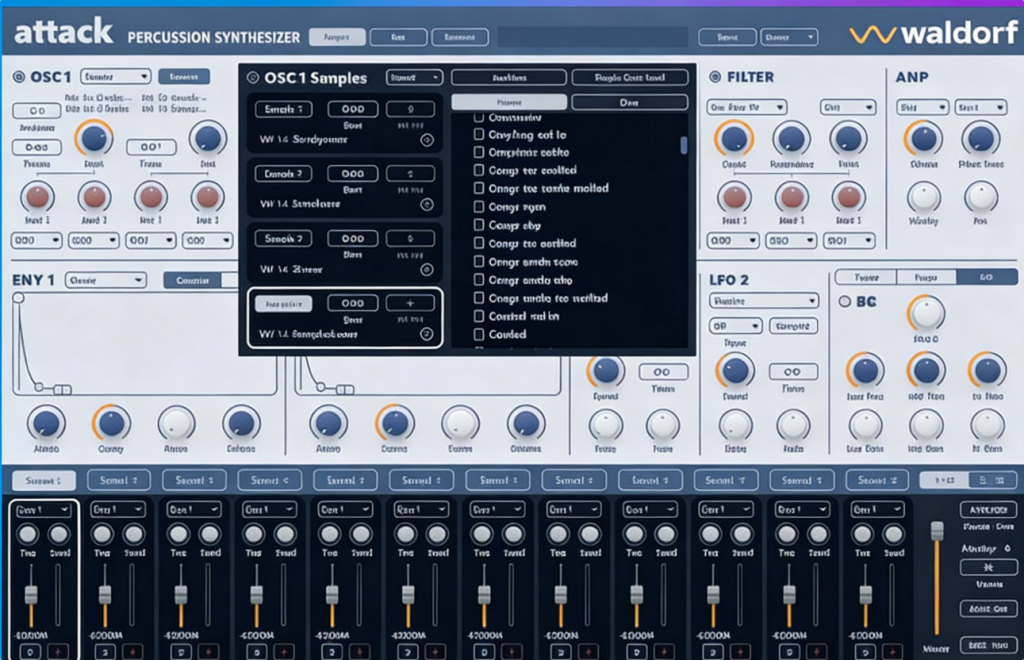Toggle the OSC1 section power icon
Viewport: 1024px width, 660px height.
click(x=19, y=77)
